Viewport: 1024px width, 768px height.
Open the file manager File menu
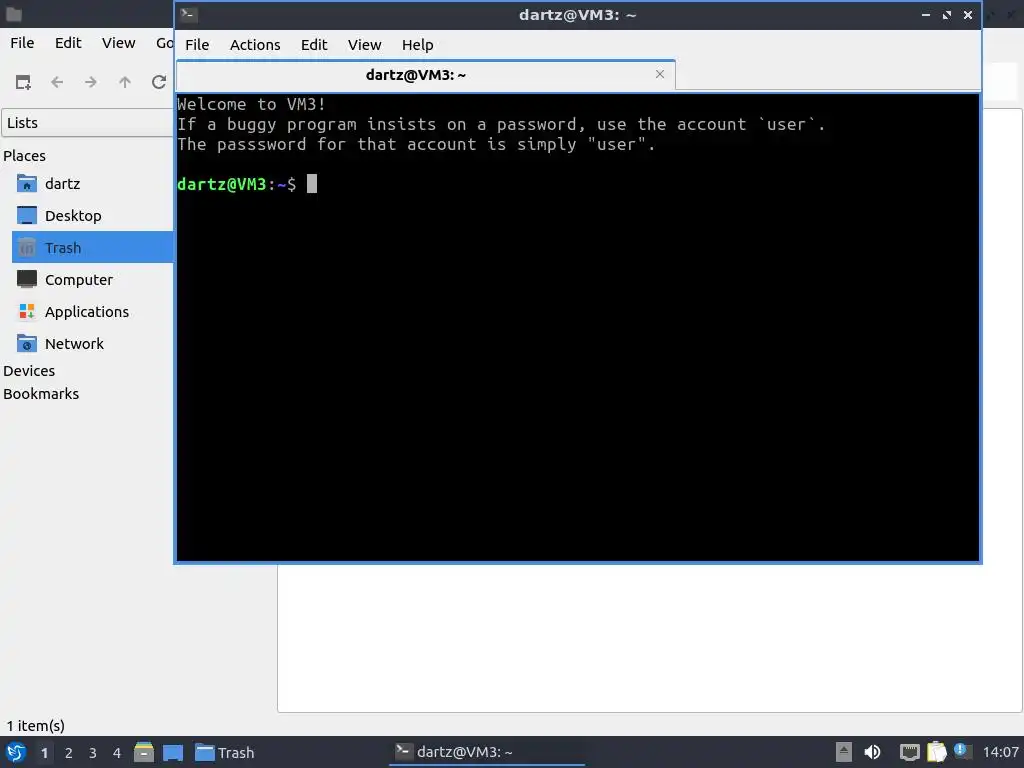(x=22, y=43)
